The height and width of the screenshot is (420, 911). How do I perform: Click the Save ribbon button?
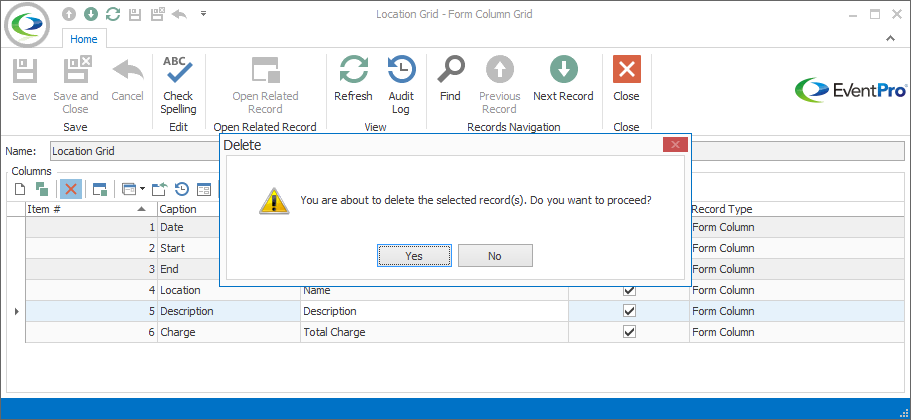[x=24, y=80]
